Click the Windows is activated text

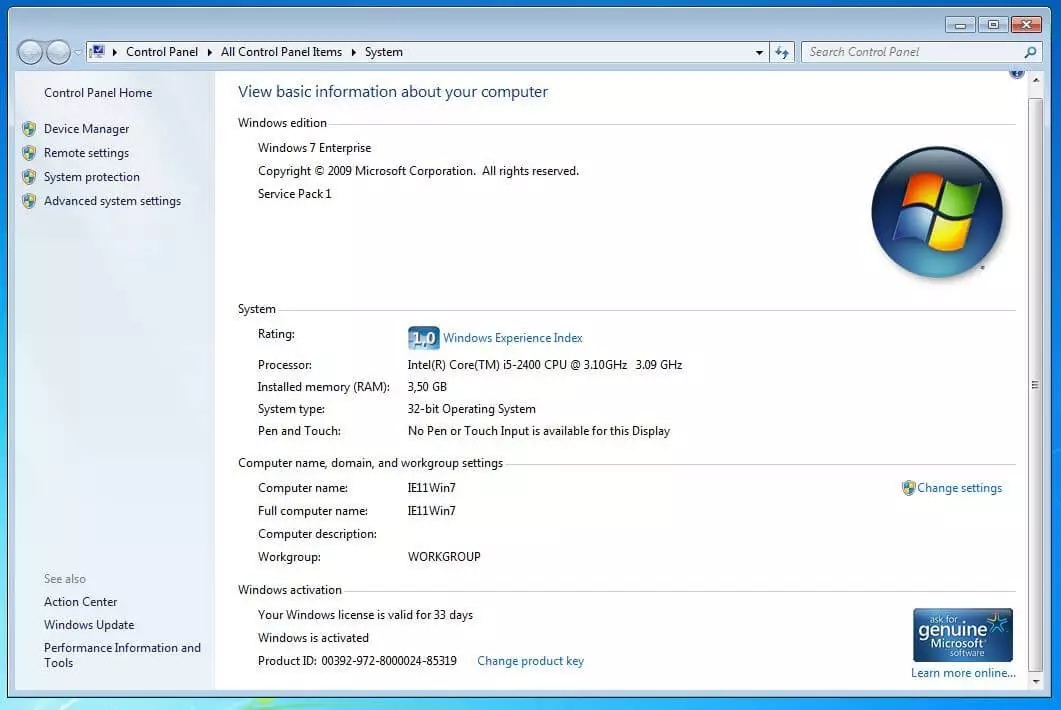click(x=313, y=638)
